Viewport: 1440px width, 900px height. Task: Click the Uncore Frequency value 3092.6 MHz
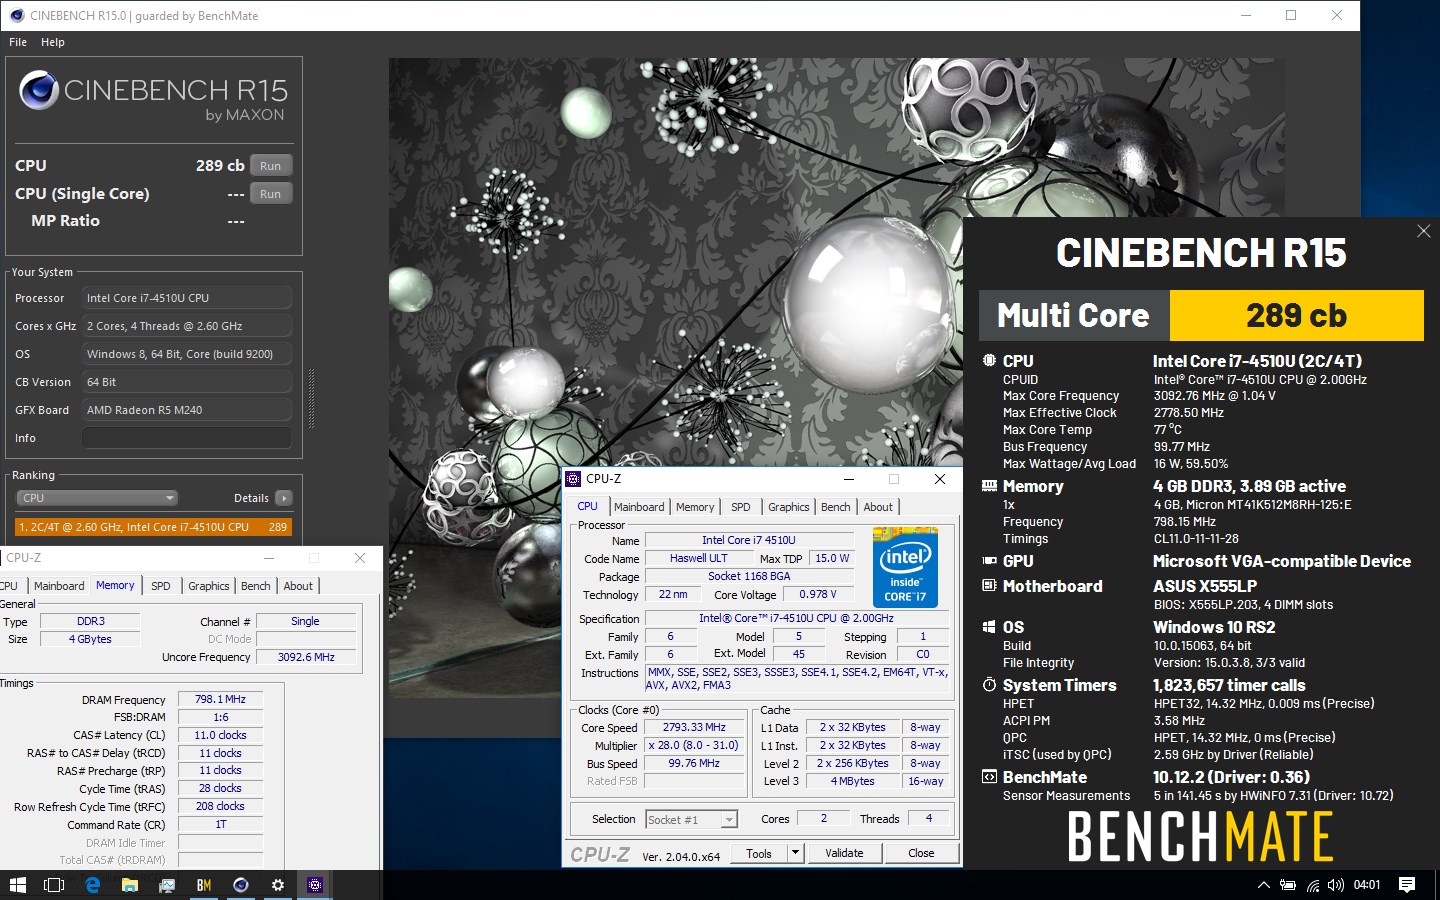[306, 657]
